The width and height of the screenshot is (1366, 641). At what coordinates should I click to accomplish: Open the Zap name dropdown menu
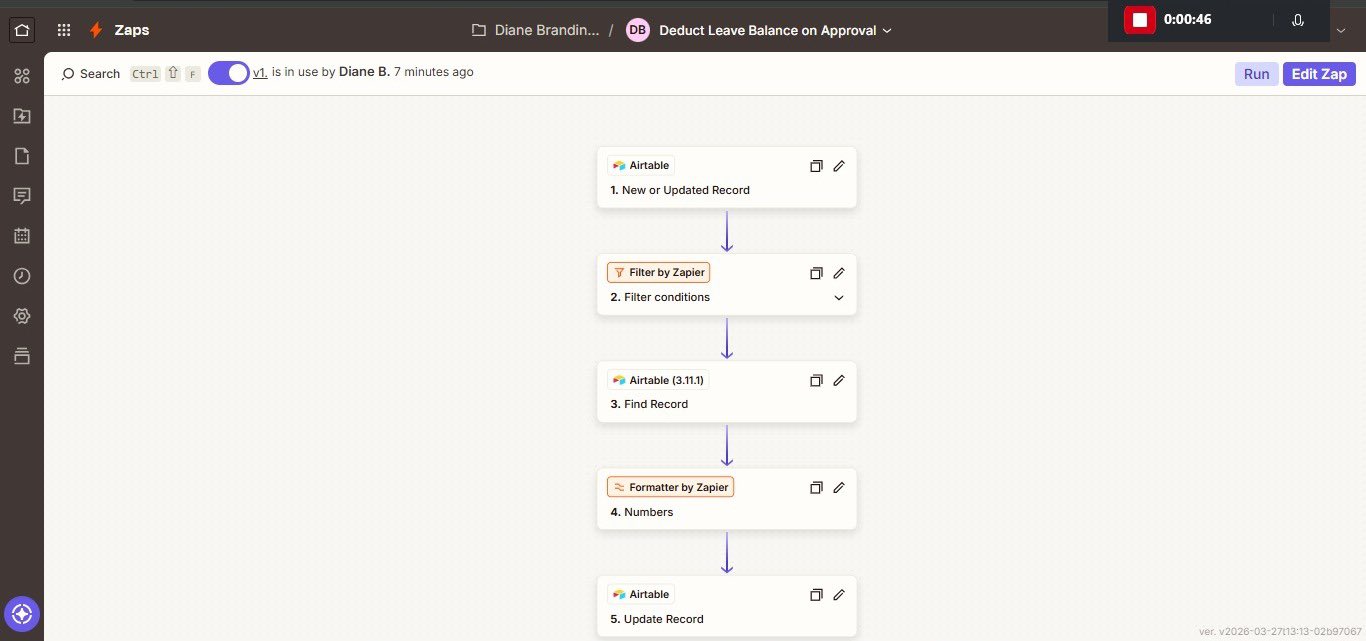[x=886, y=31]
